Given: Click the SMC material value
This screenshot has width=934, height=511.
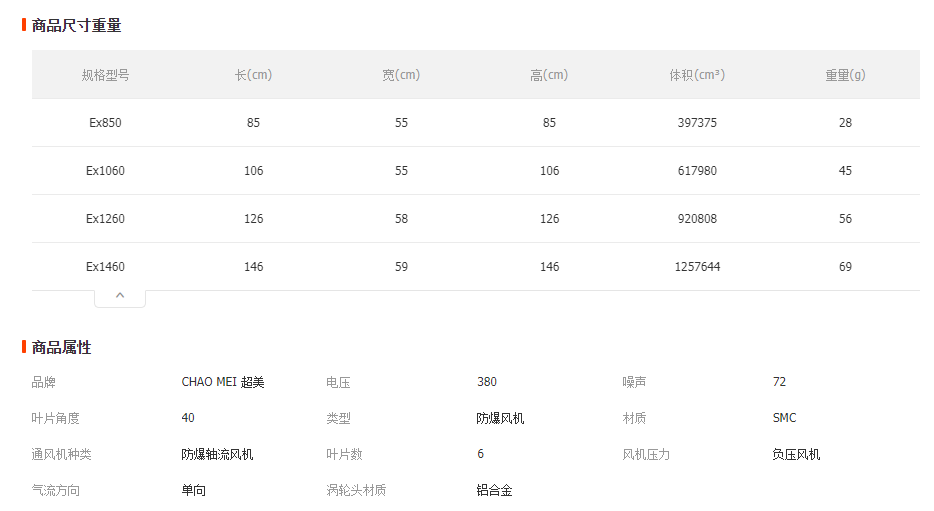Looking at the screenshot, I should [x=784, y=418].
